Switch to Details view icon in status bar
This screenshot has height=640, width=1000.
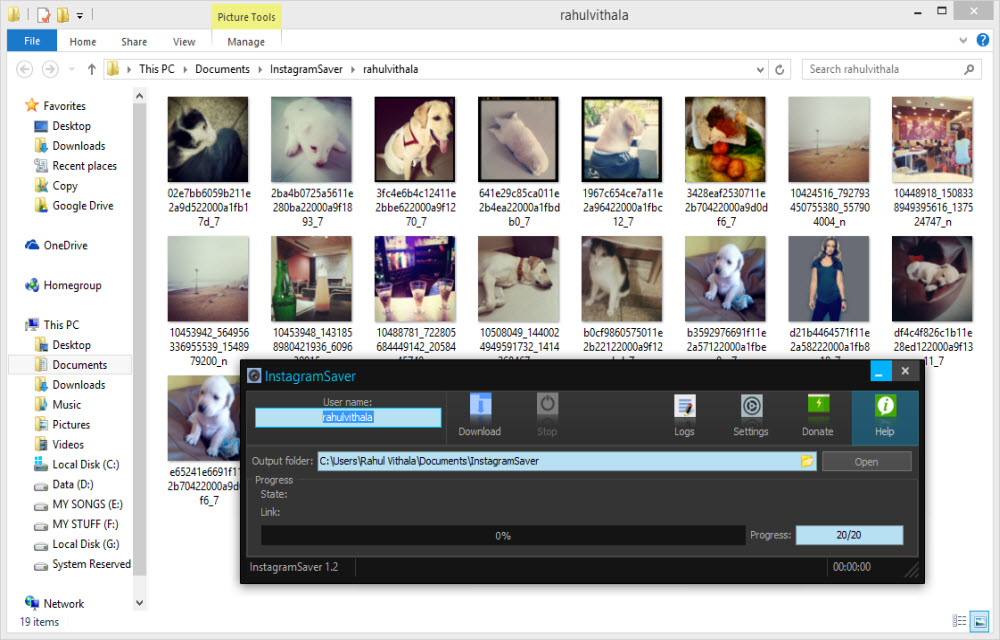pyautogui.click(x=959, y=621)
